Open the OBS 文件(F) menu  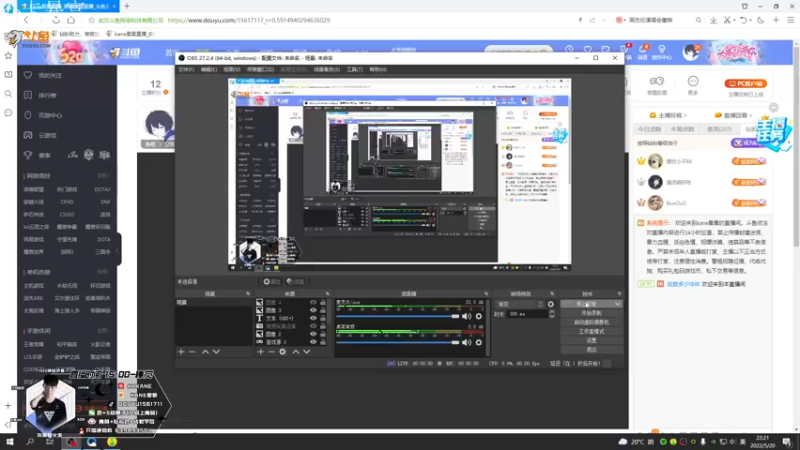click(186, 69)
